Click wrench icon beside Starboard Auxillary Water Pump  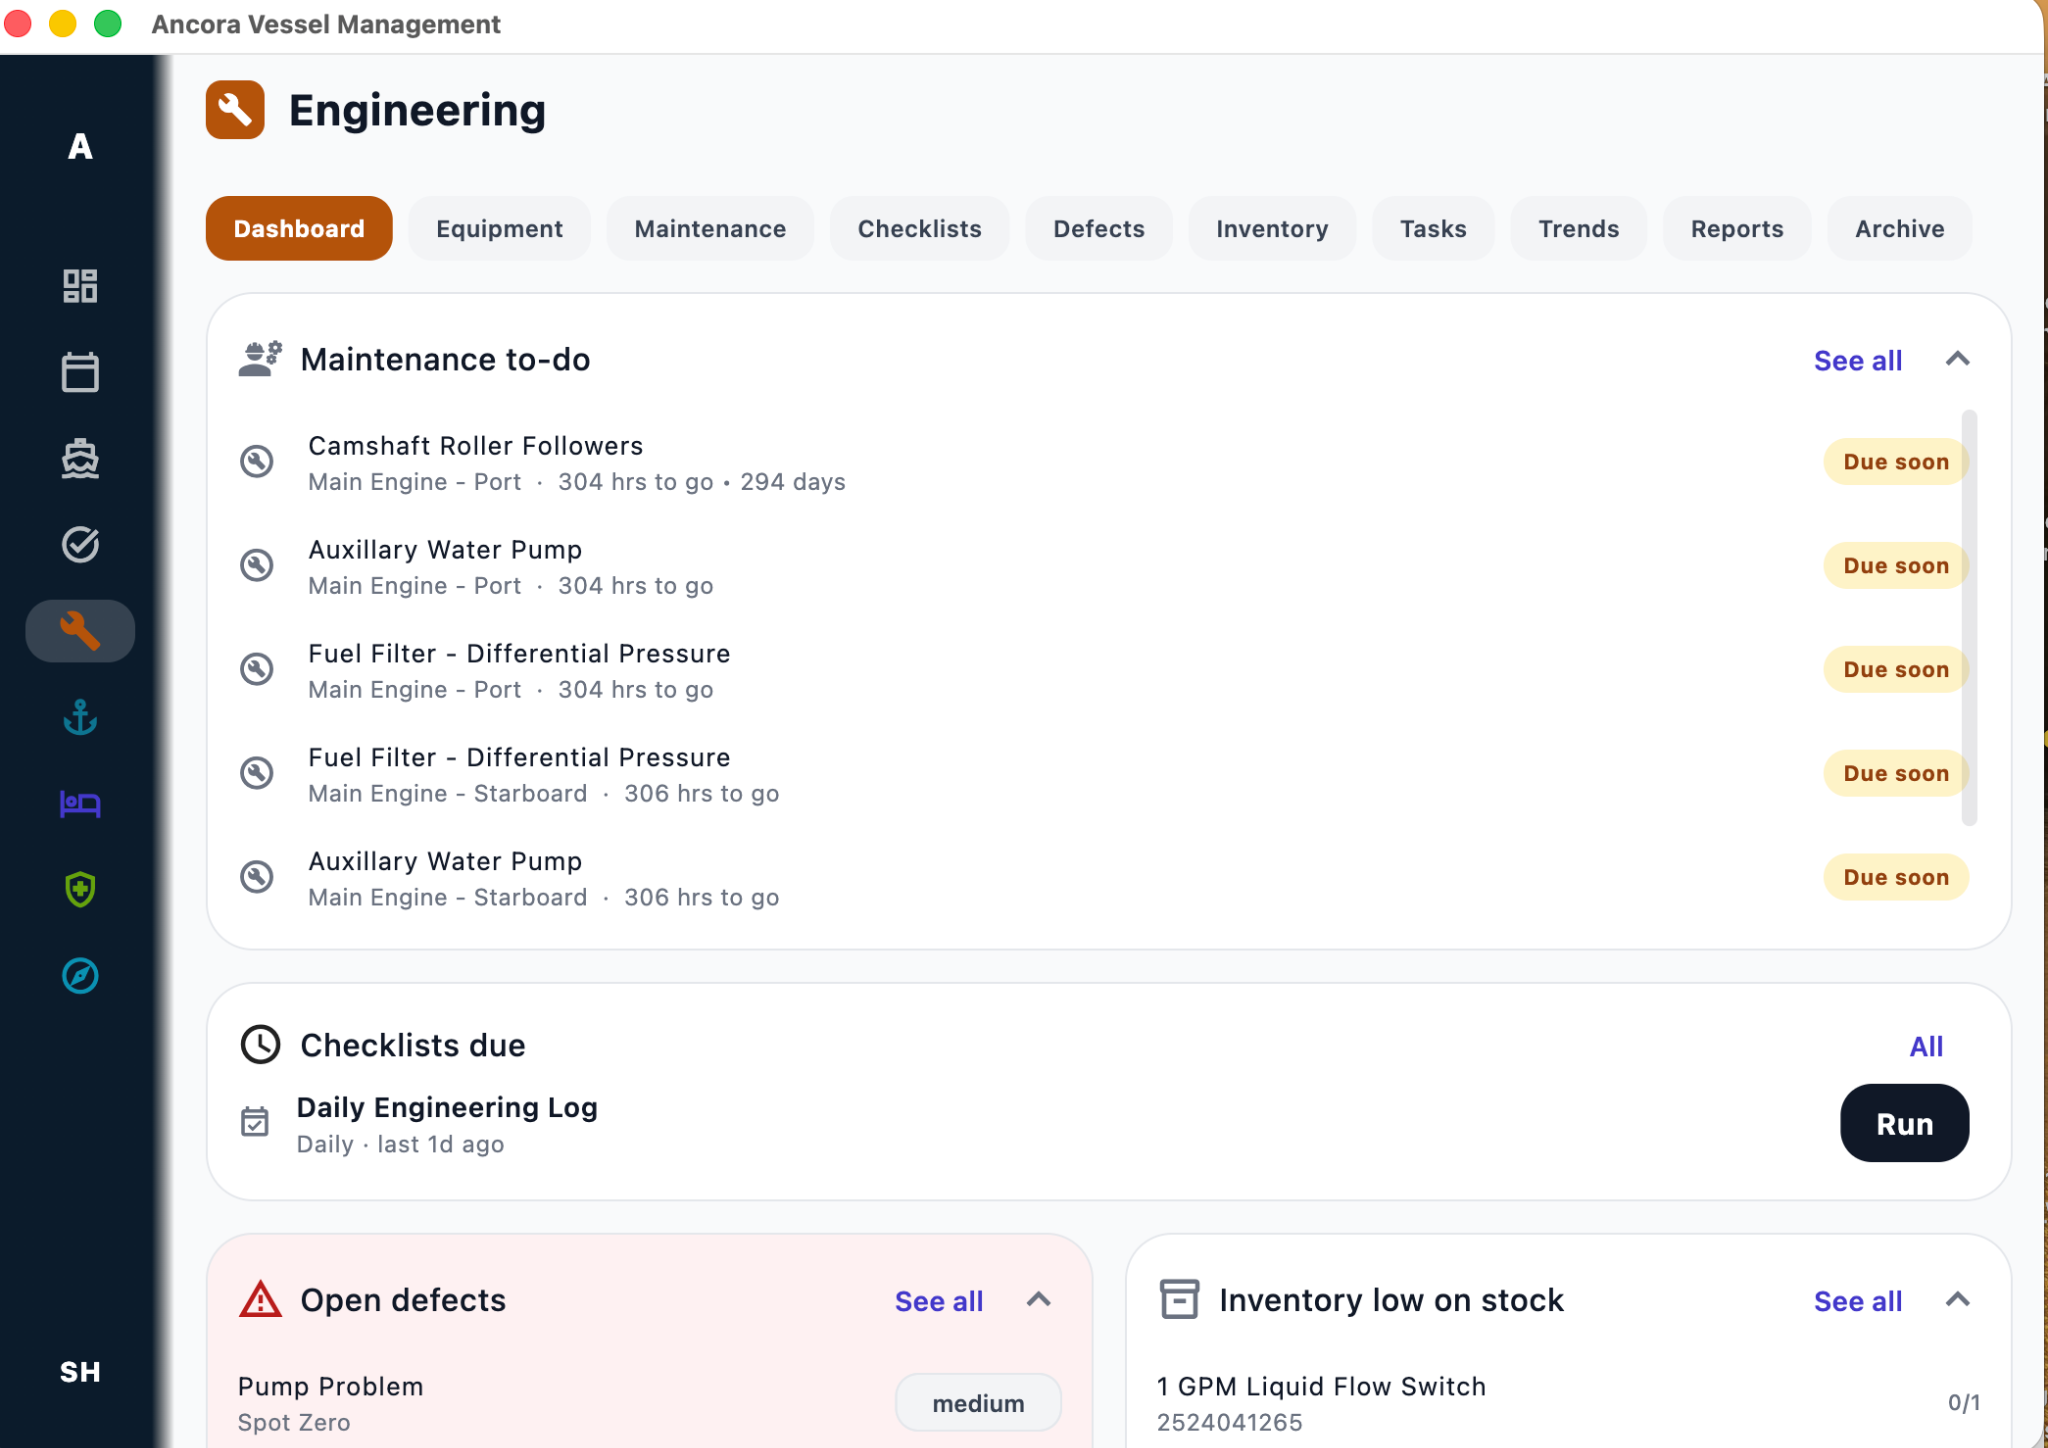(x=257, y=877)
